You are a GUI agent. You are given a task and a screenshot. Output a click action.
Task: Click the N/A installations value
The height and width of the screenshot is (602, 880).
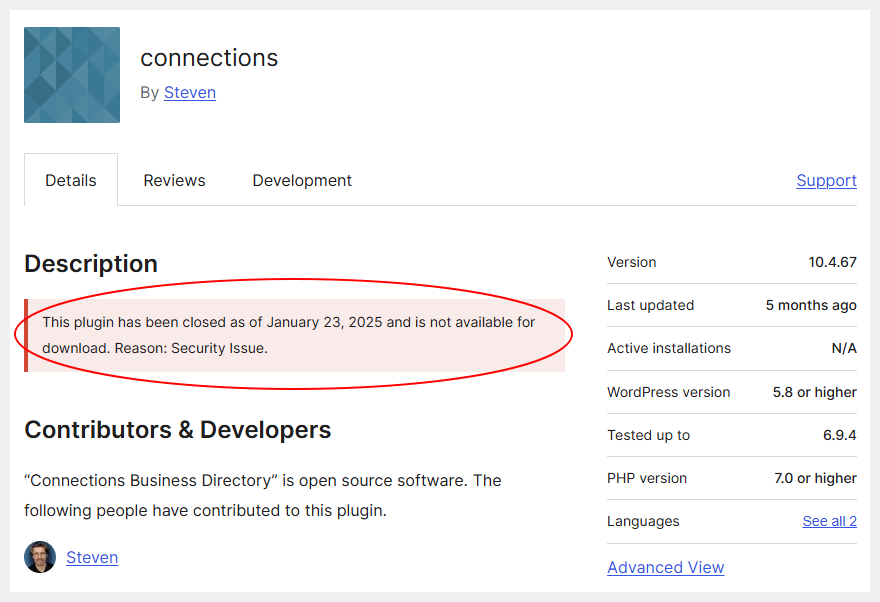(x=844, y=348)
